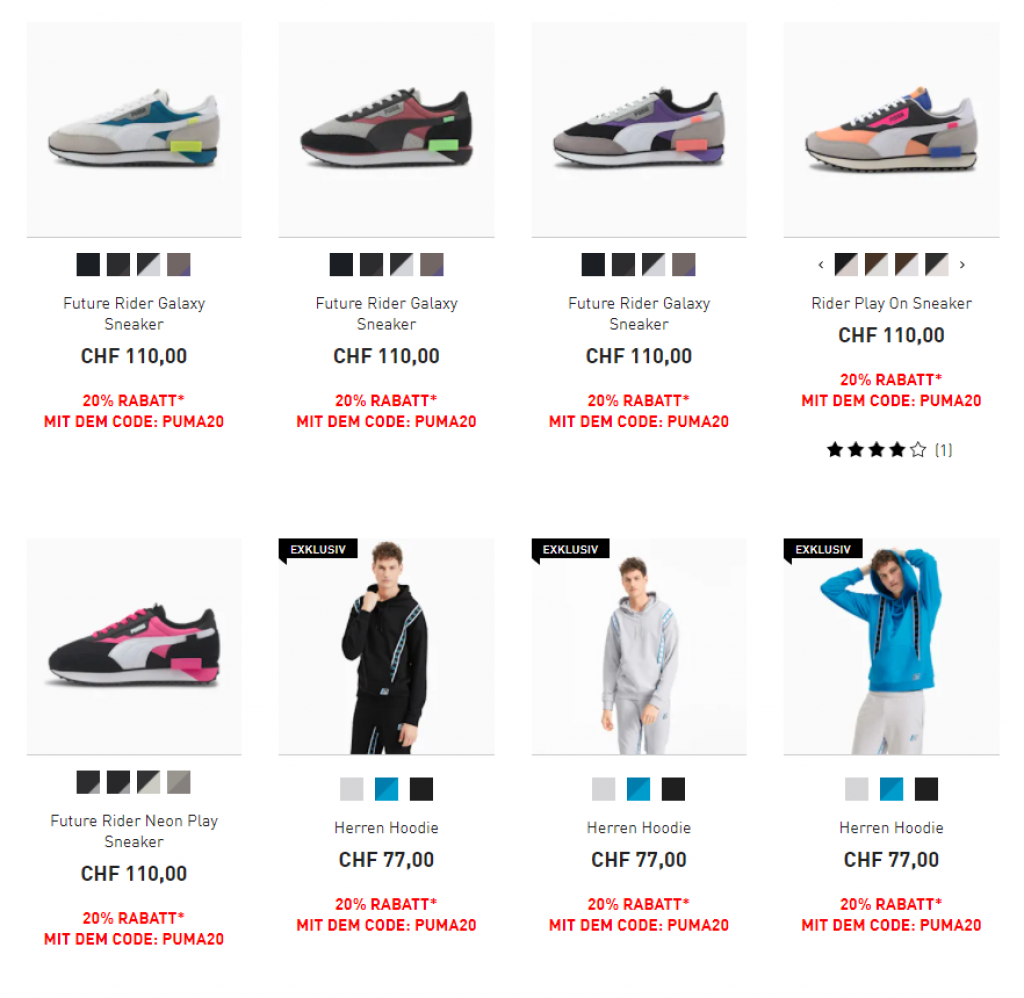Select black swatch under grey Herren Hoodie
This screenshot has width=1024, height=998.
coord(673,789)
